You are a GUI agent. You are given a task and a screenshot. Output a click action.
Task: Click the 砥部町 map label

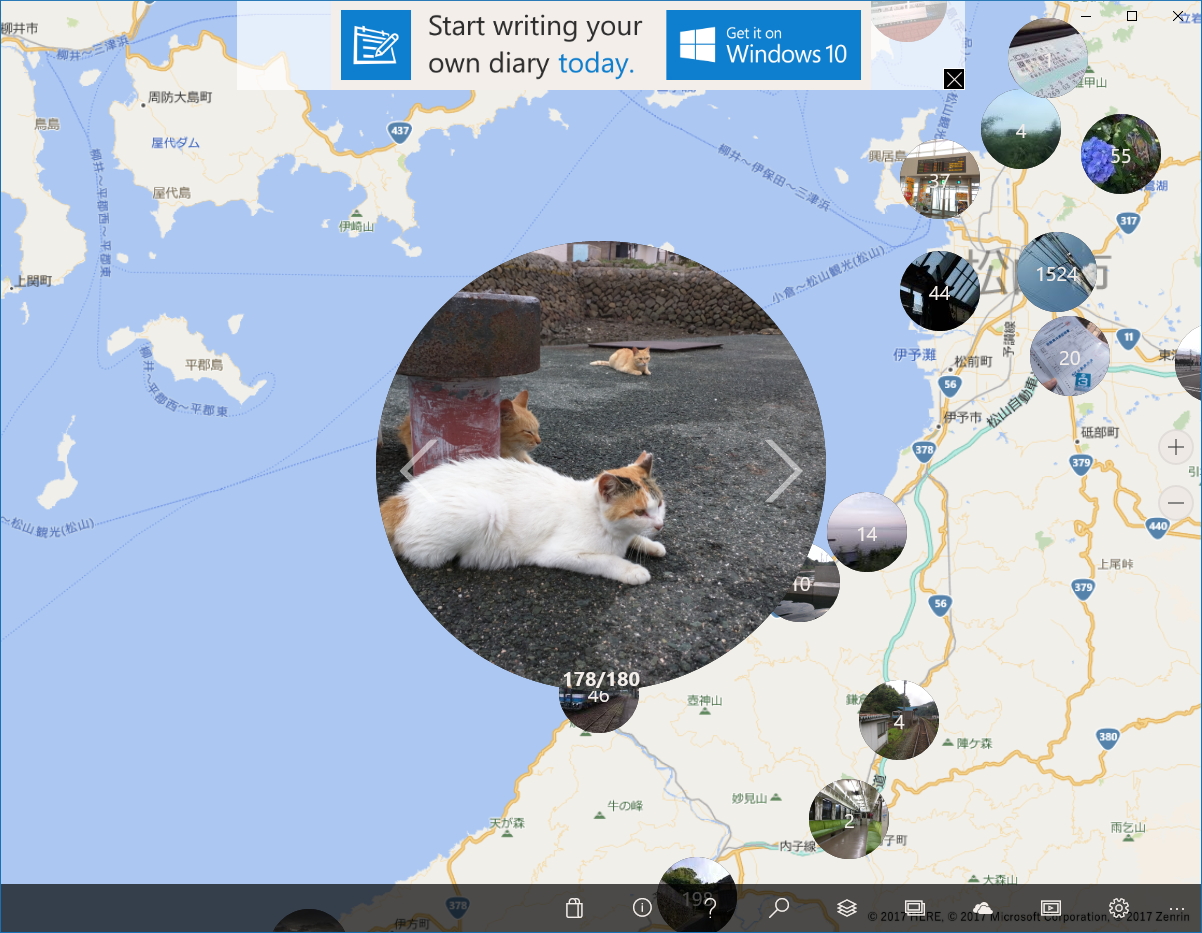coord(1100,432)
